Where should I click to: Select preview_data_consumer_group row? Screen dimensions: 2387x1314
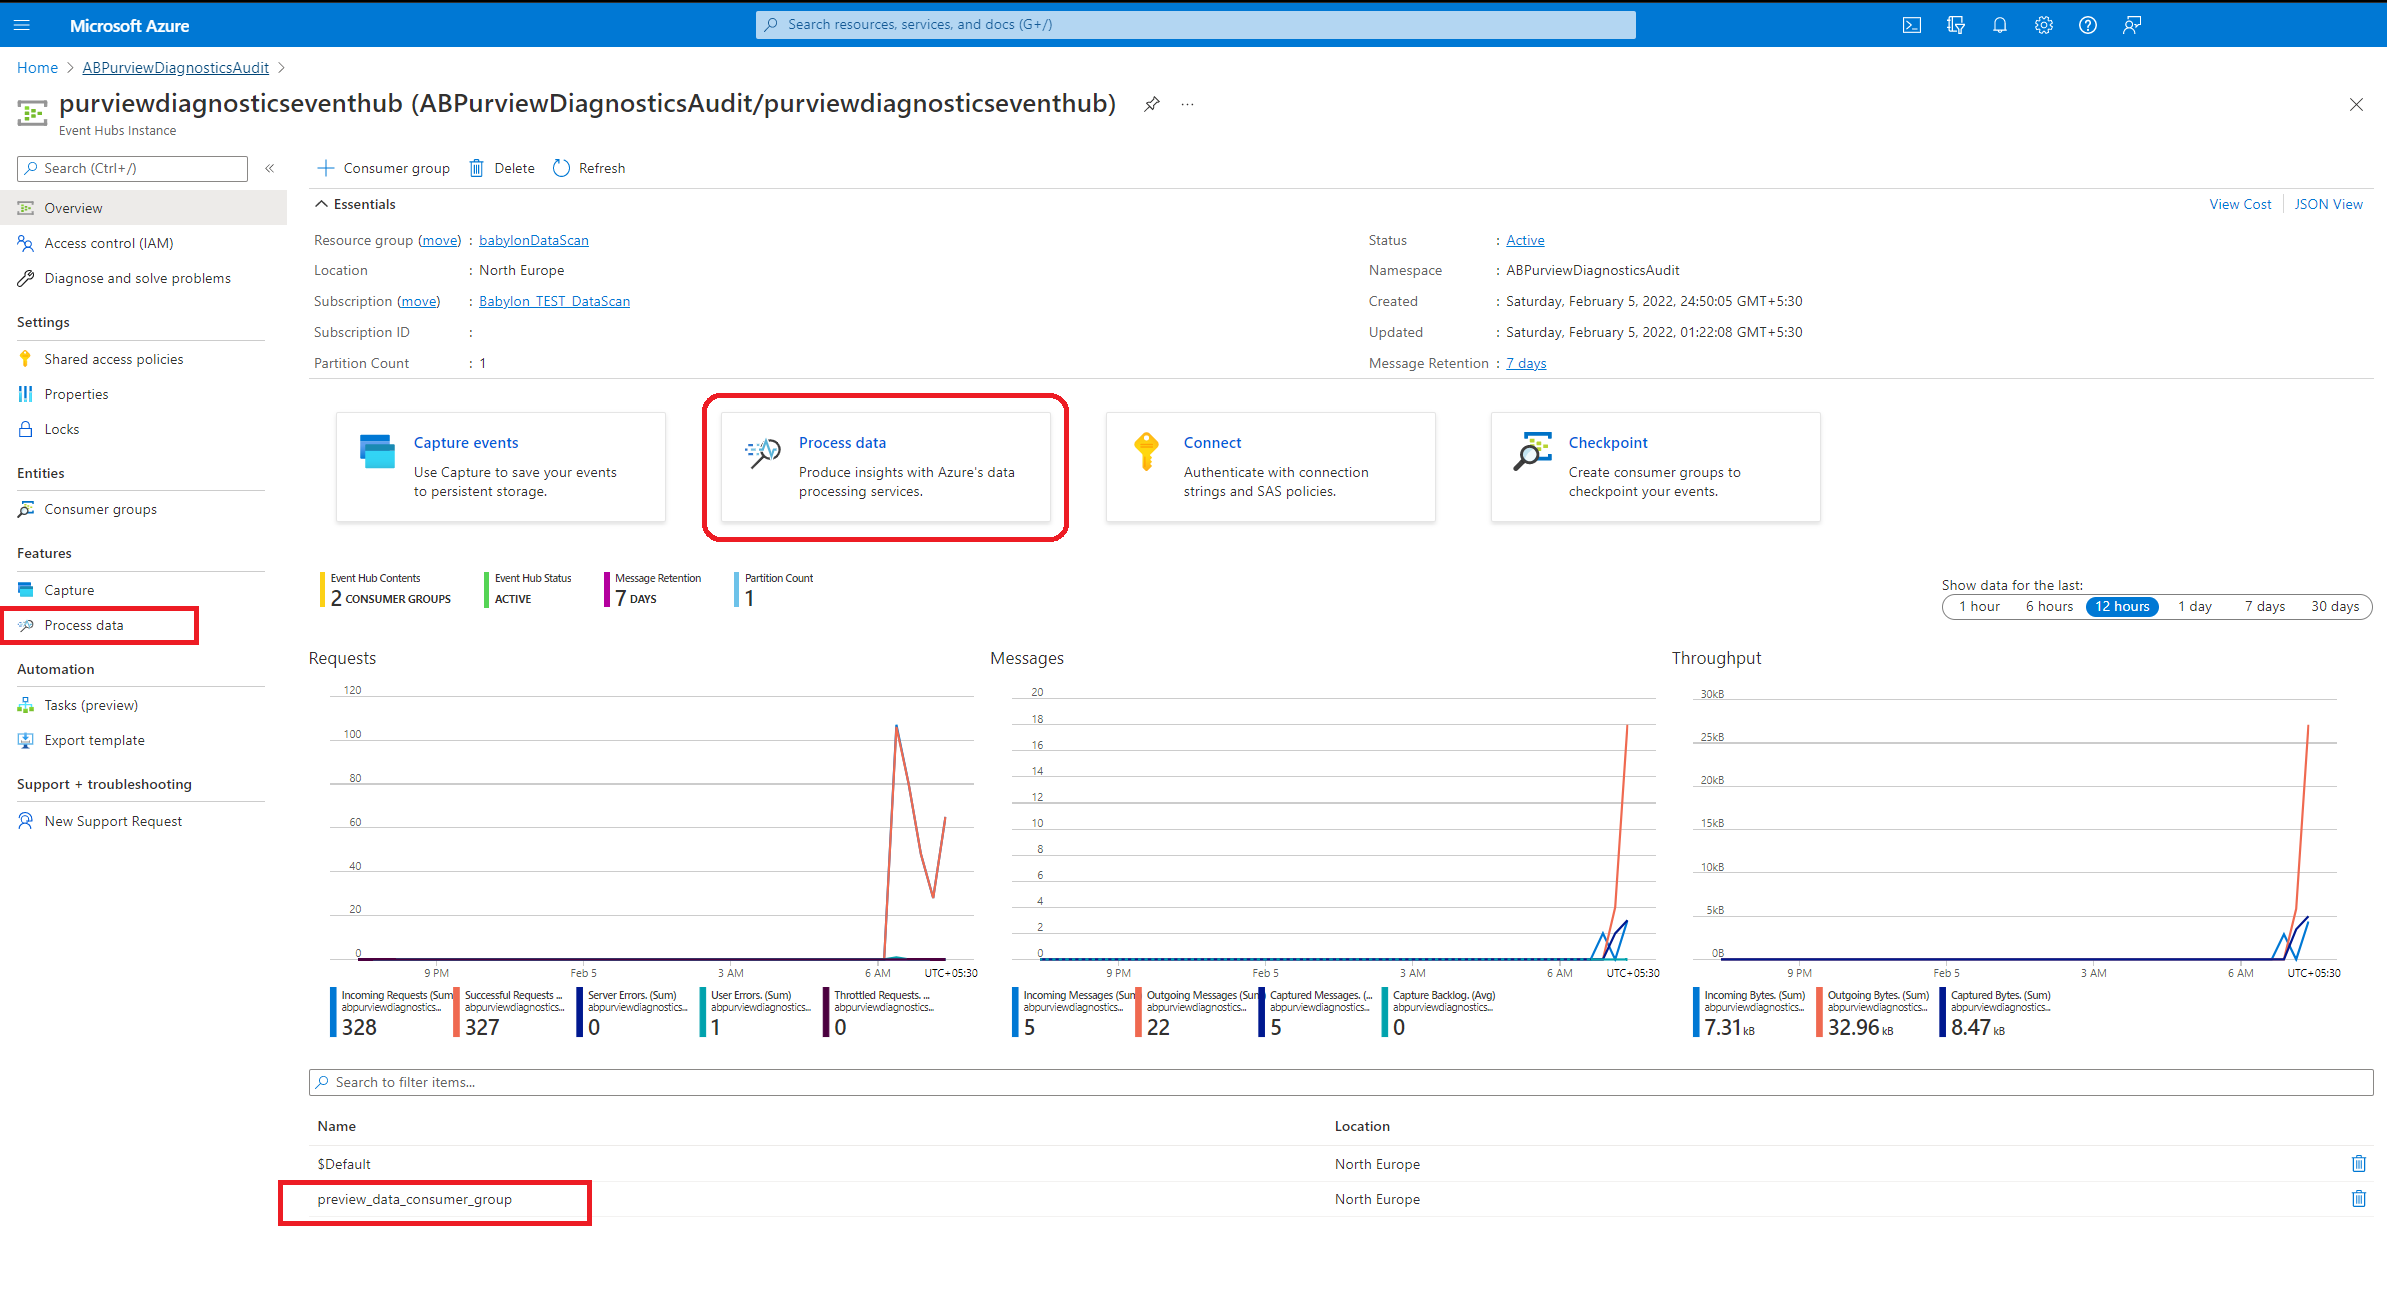tap(1340, 1199)
